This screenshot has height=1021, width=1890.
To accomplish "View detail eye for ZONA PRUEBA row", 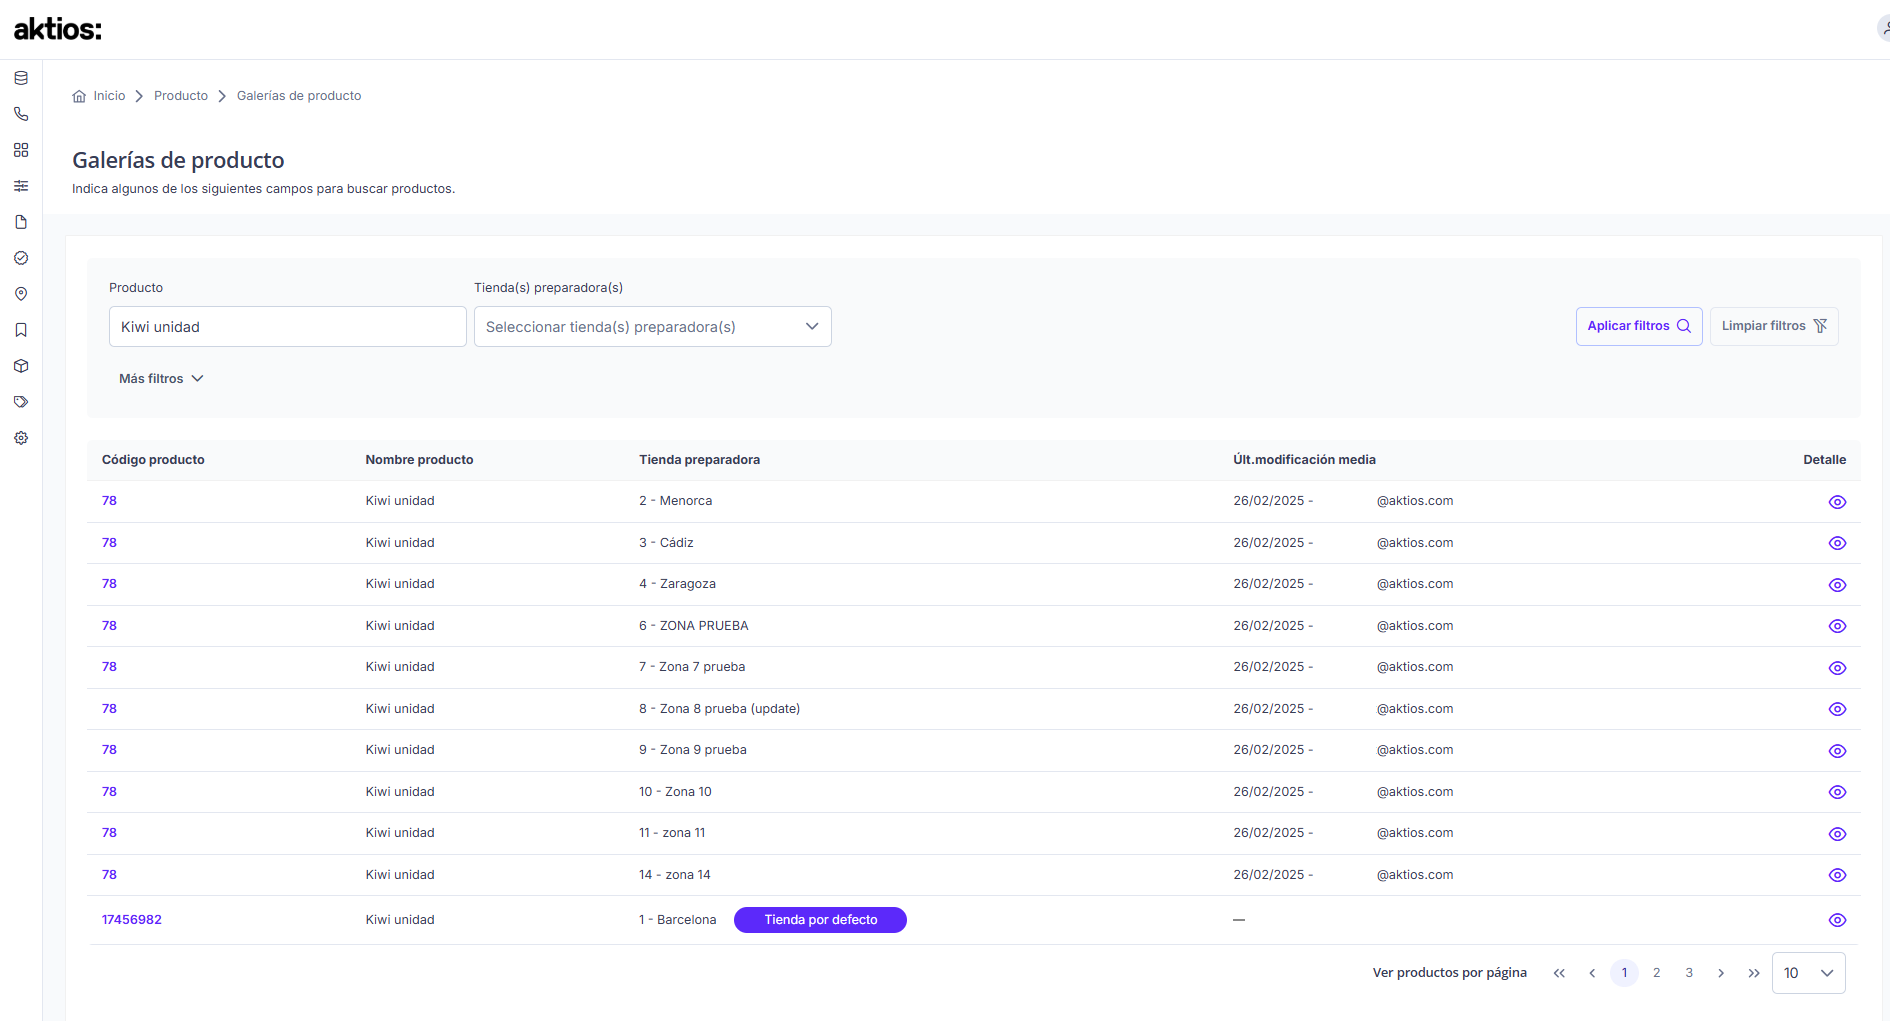I will pyautogui.click(x=1837, y=626).
